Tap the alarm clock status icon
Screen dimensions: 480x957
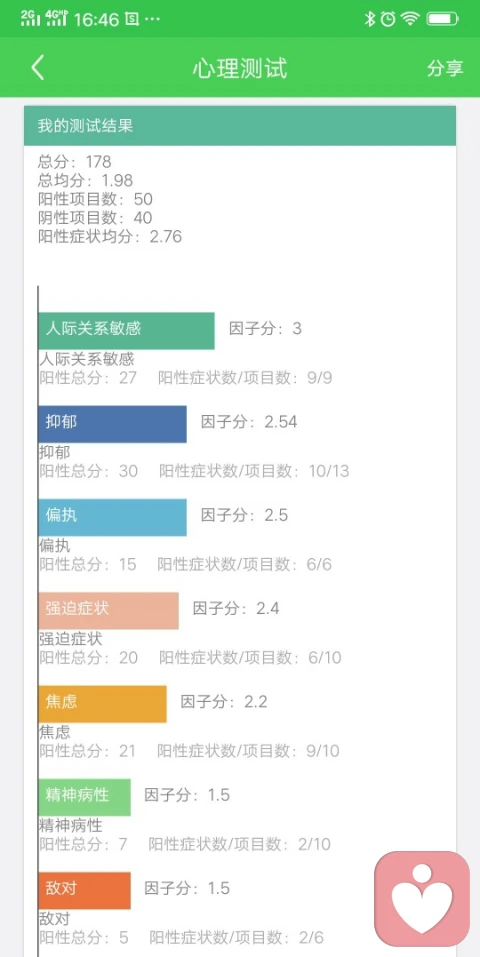point(388,19)
